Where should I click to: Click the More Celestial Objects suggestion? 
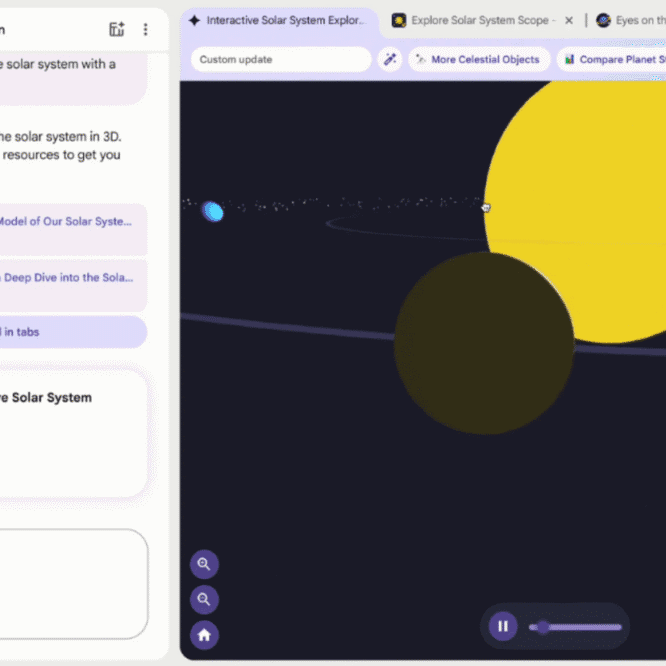click(x=477, y=60)
